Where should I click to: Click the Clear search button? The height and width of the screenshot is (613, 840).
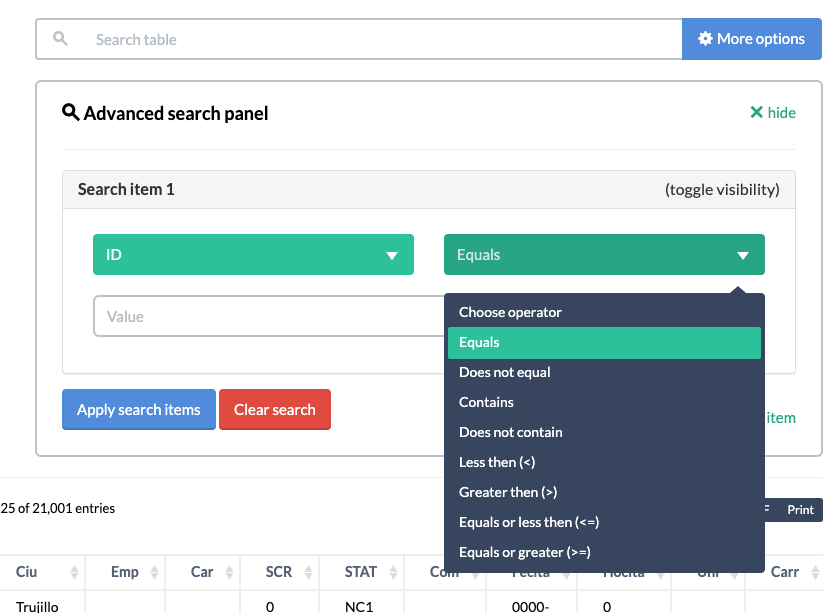(x=275, y=409)
